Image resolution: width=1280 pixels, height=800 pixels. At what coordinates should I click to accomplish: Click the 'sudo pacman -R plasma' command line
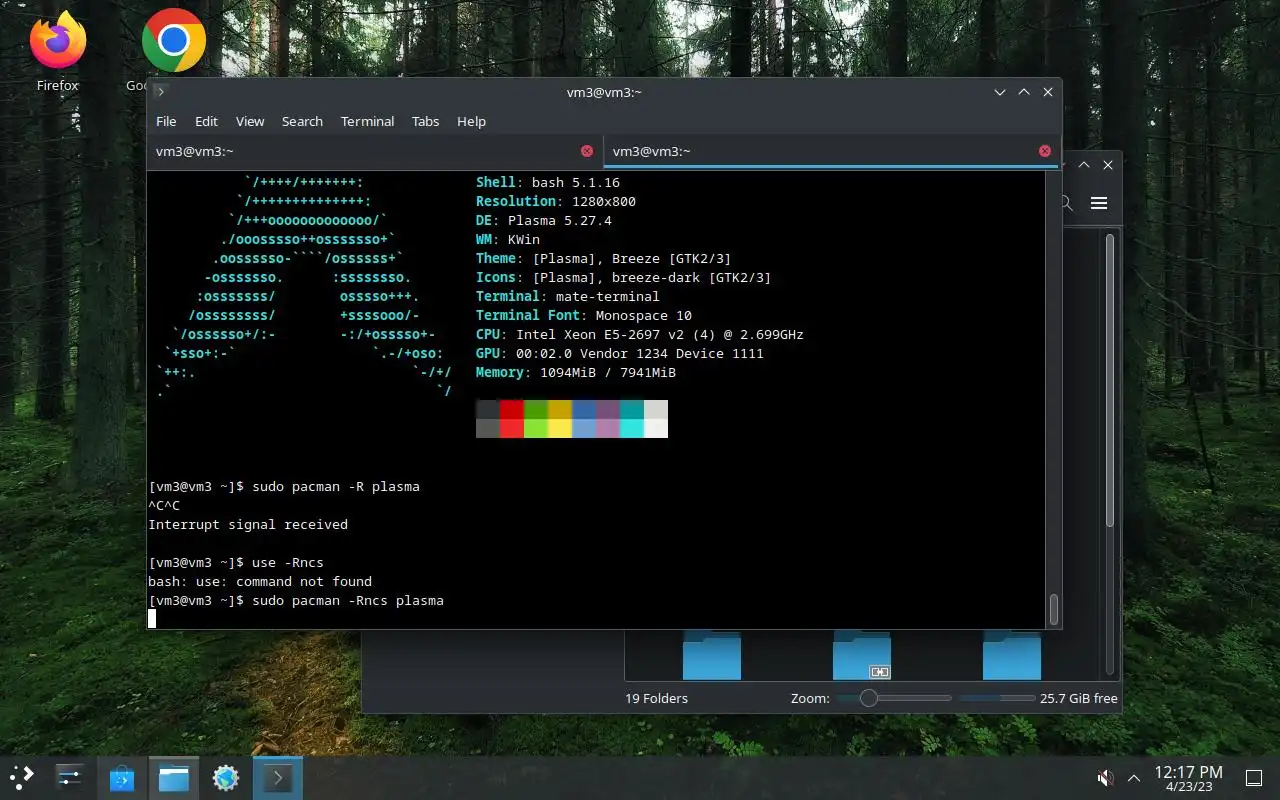pyautogui.click(x=284, y=486)
